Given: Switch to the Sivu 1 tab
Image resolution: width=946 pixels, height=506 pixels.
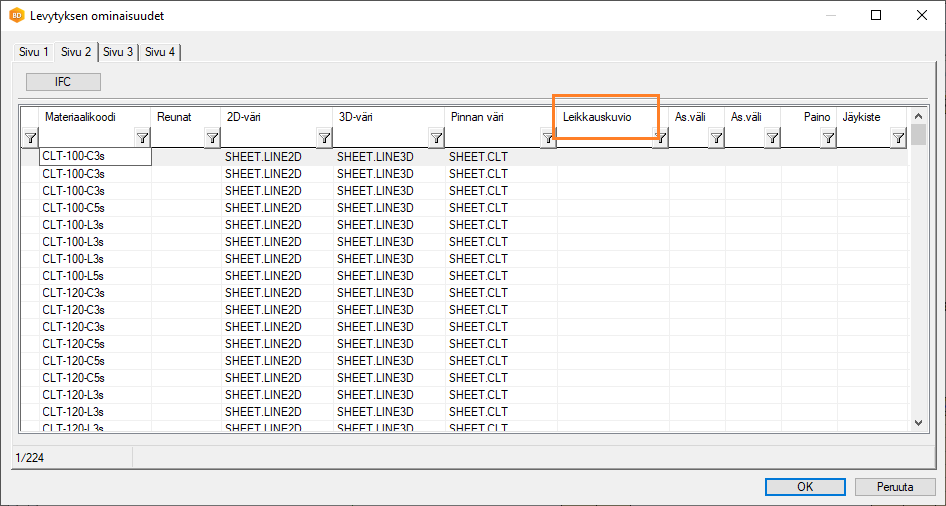Looking at the screenshot, I should [33, 52].
